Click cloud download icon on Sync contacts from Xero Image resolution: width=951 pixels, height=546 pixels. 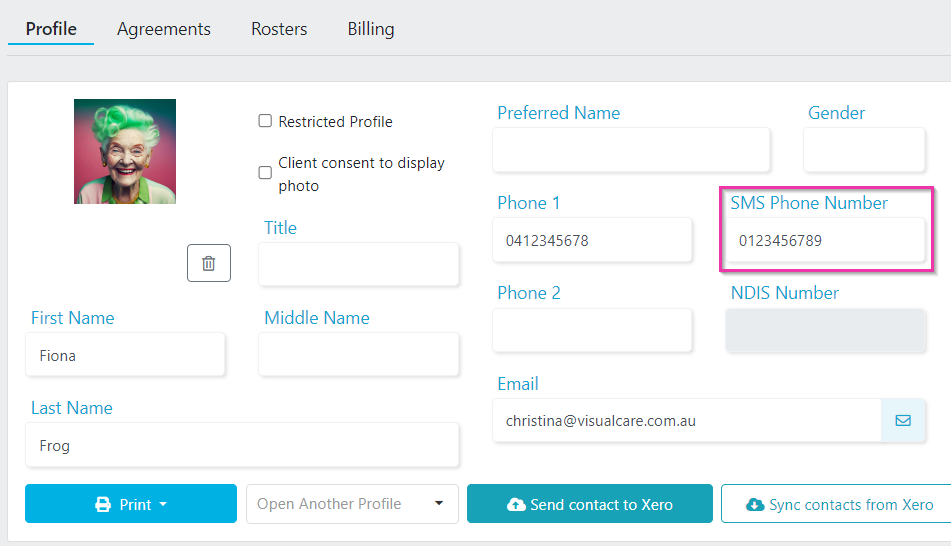click(754, 504)
